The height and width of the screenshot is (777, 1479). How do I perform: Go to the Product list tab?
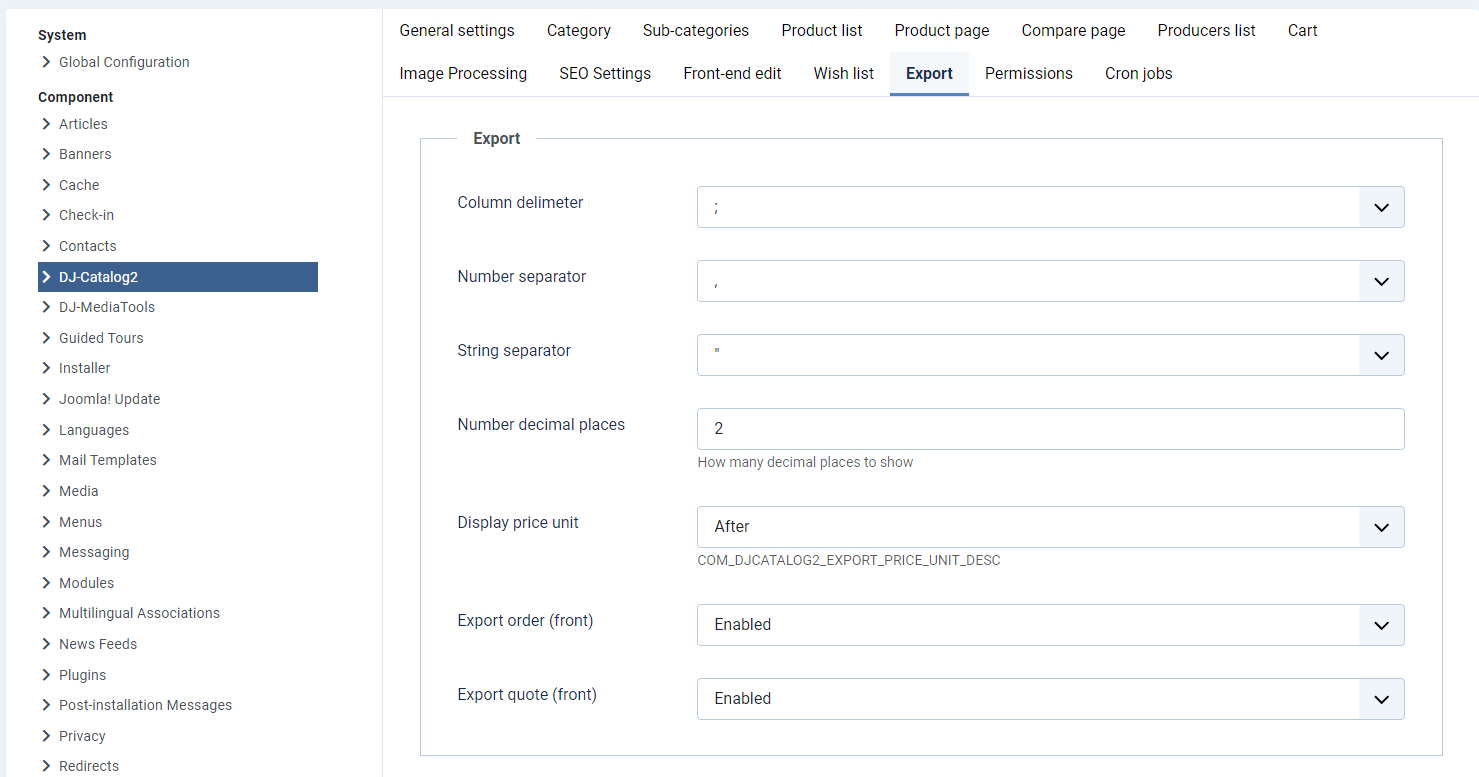click(822, 30)
